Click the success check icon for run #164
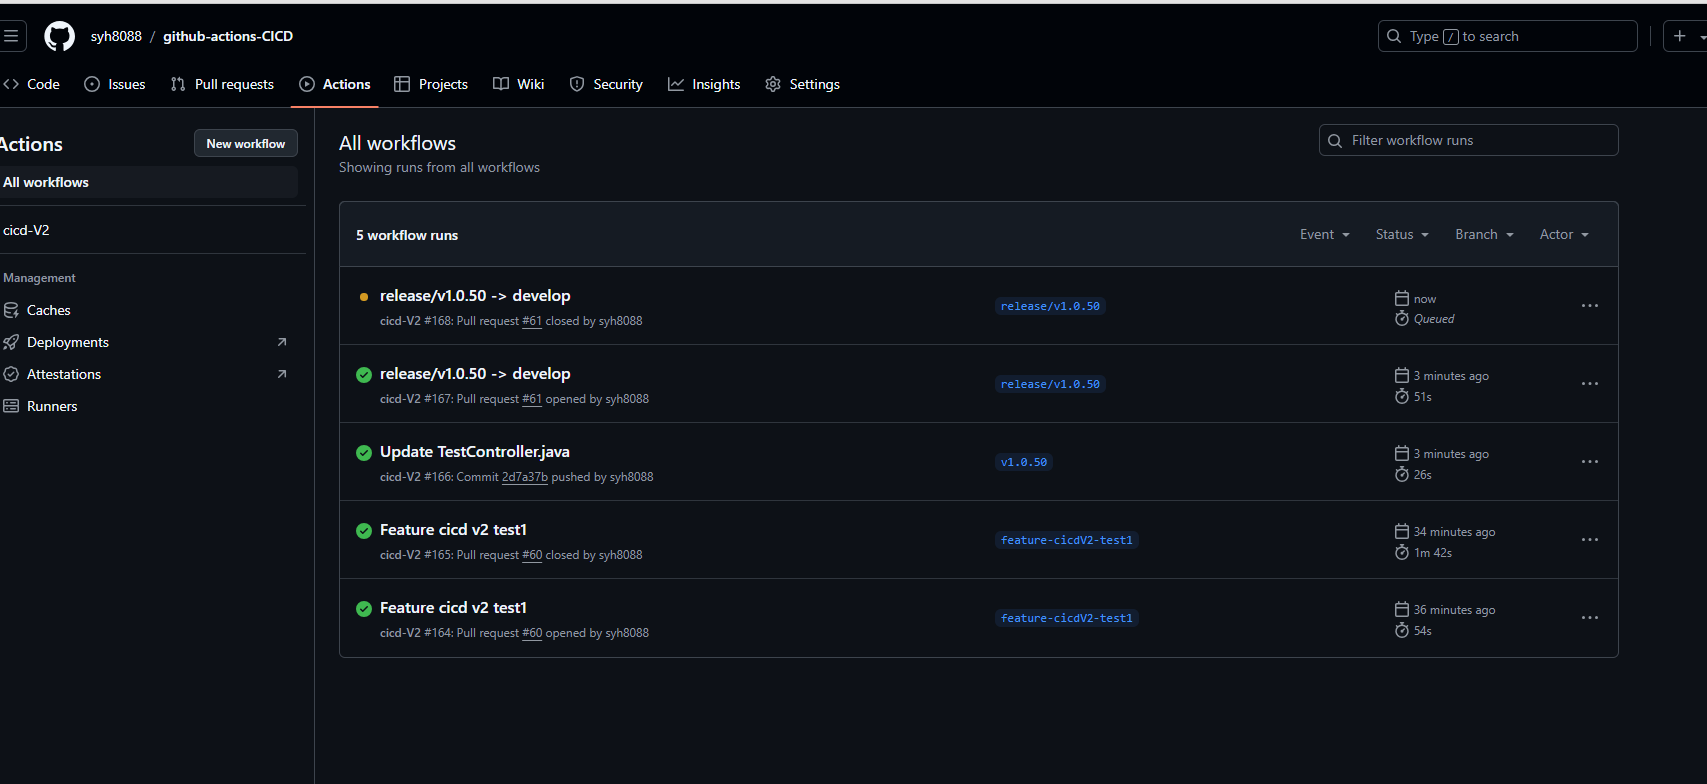Screen dimensions: 1707x784 pos(364,609)
